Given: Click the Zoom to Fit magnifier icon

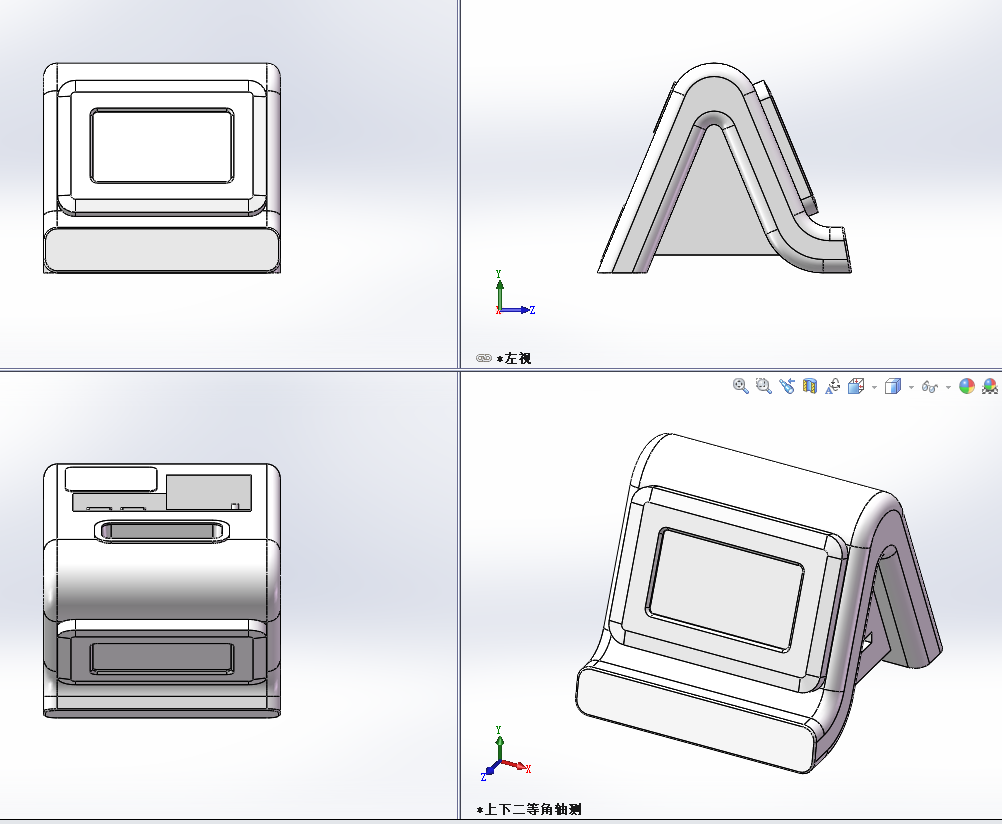Looking at the screenshot, I should [x=740, y=386].
